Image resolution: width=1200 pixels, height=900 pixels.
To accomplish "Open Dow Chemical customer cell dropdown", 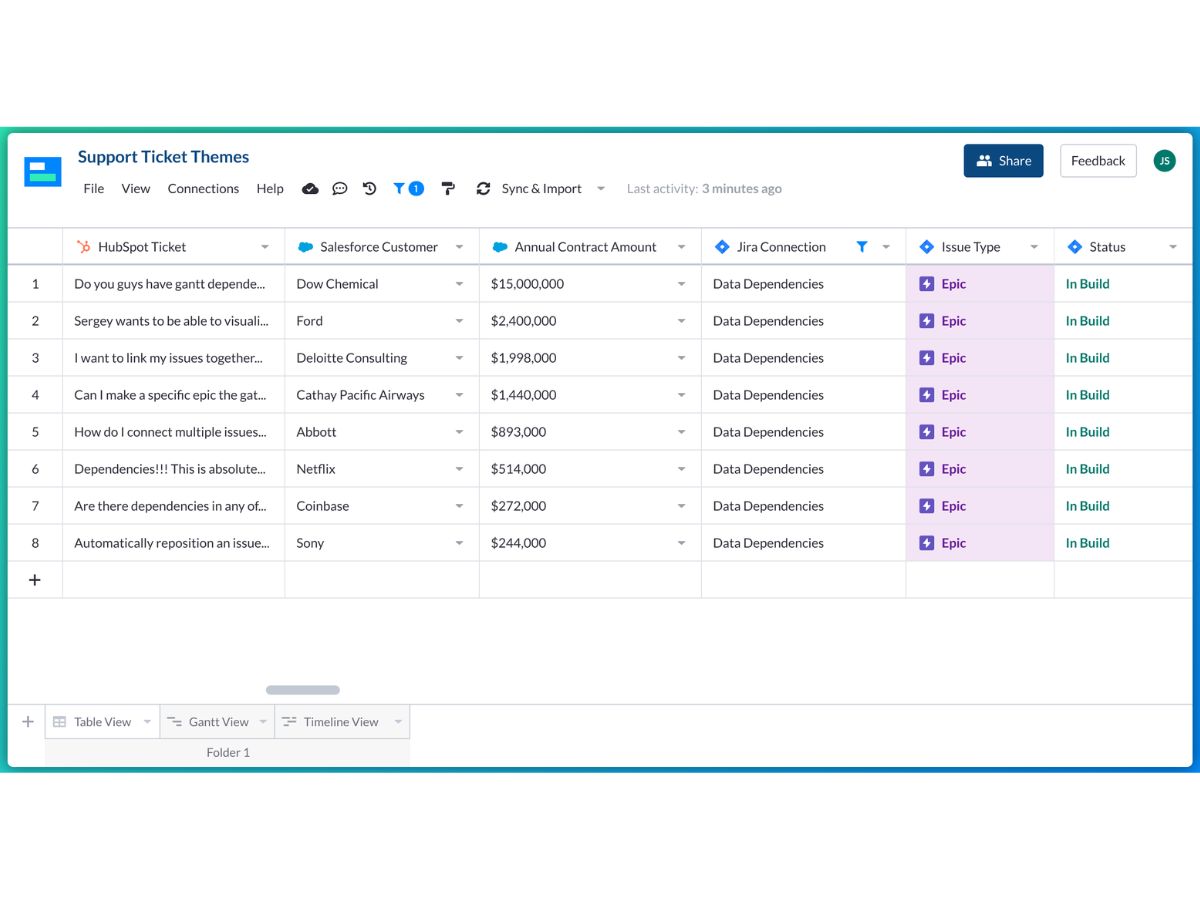I will click(460, 284).
